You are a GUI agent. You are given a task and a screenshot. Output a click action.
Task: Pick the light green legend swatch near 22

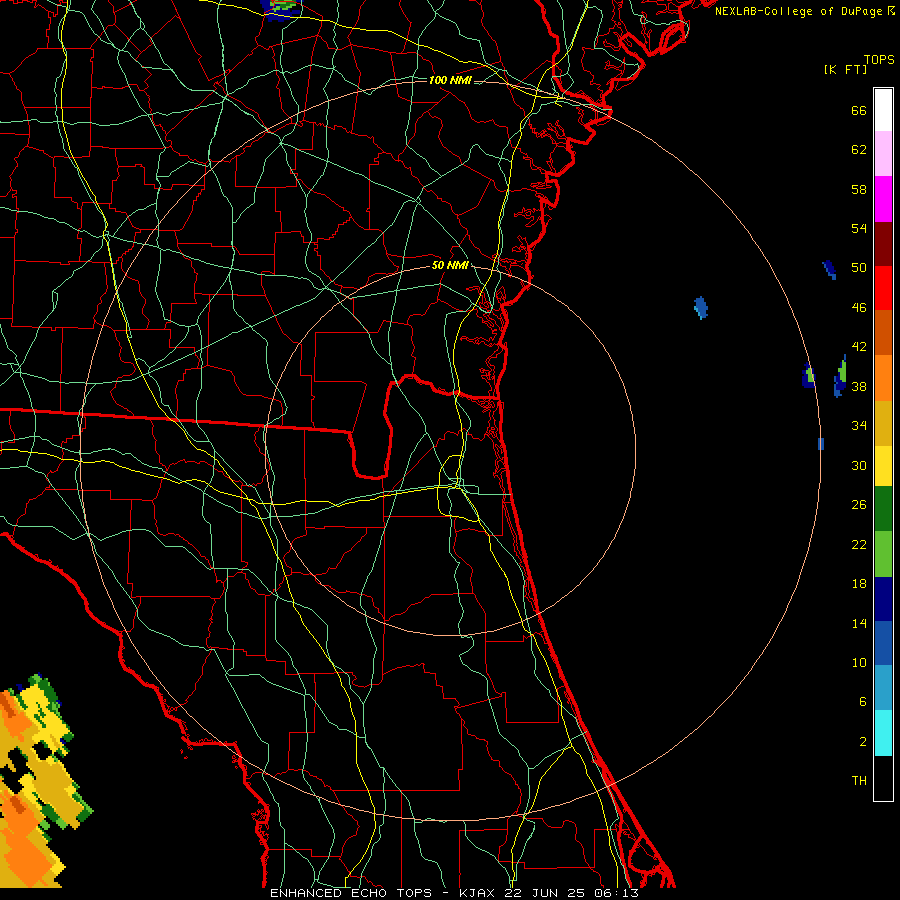[x=883, y=554]
